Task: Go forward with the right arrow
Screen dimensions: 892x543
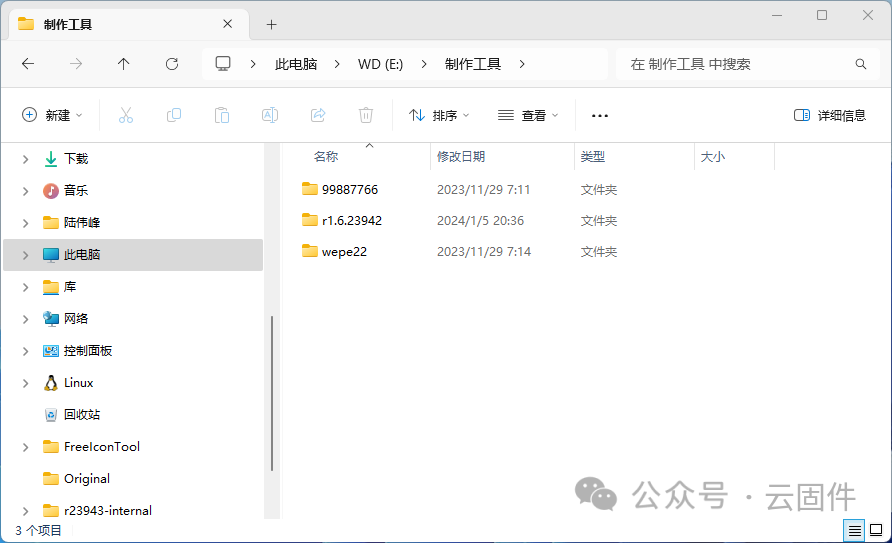Action: pos(76,64)
